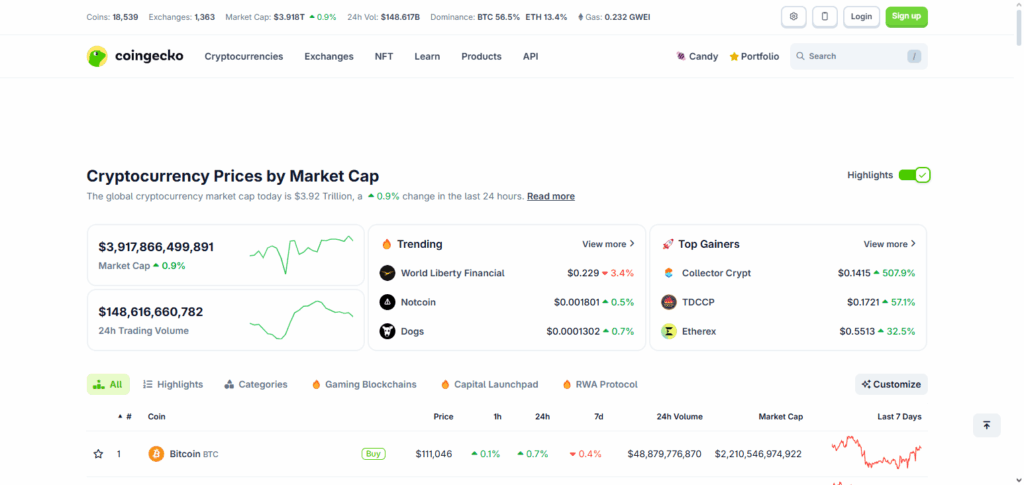Click Bitcoin's last 7 days chart
Screen dimensions: 1024x485
point(876,452)
